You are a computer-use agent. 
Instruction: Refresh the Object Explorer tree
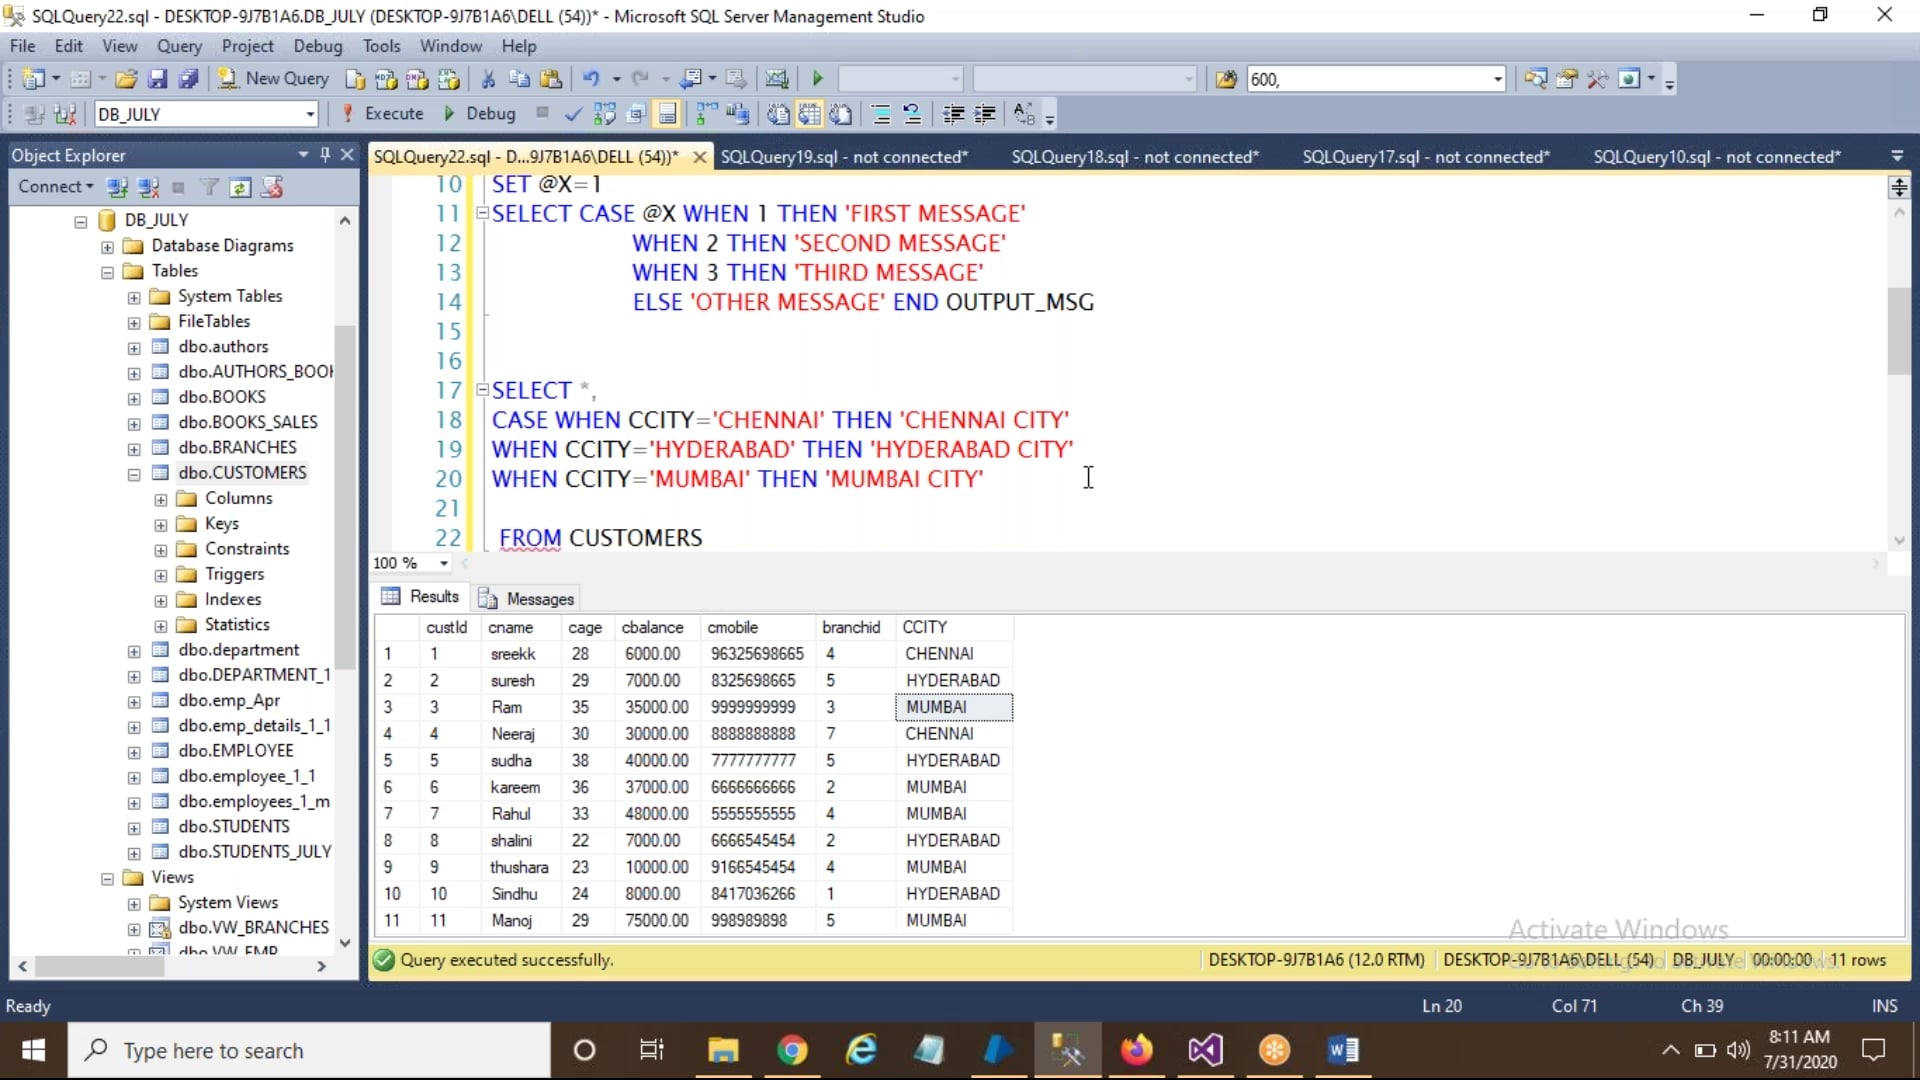[x=240, y=187]
